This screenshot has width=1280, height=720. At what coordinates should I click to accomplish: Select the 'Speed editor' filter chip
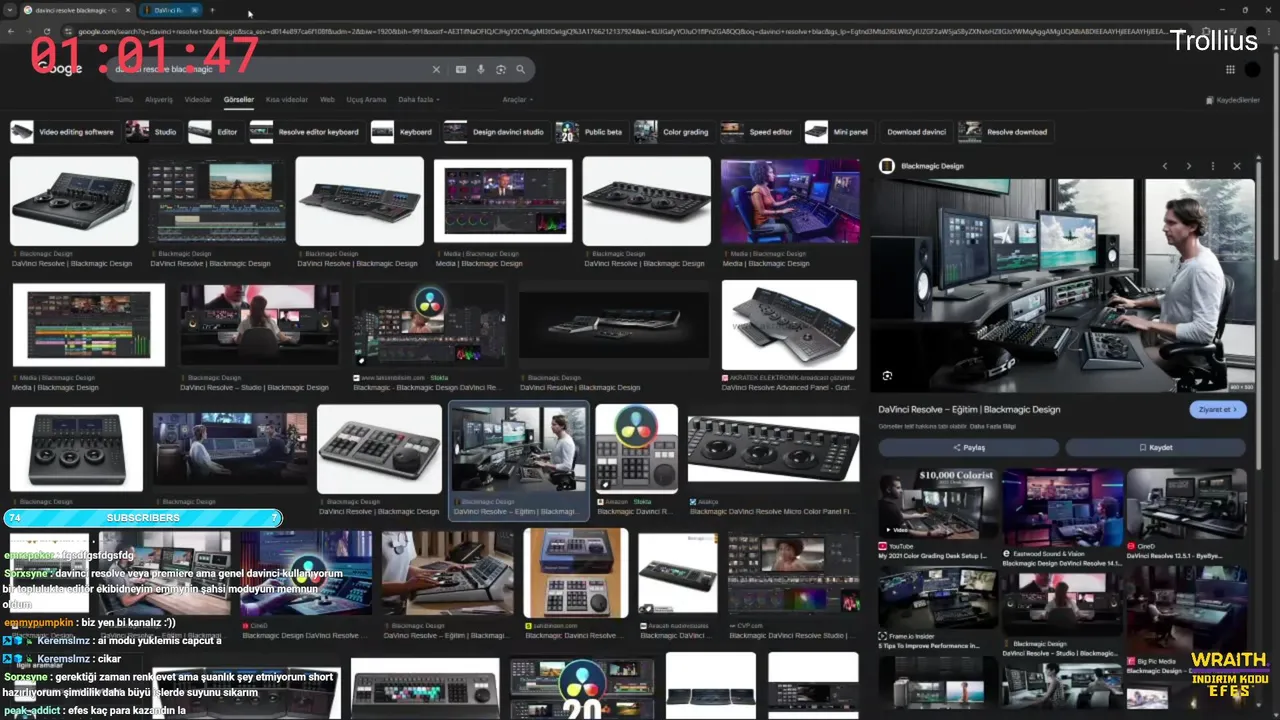click(x=758, y=132)
